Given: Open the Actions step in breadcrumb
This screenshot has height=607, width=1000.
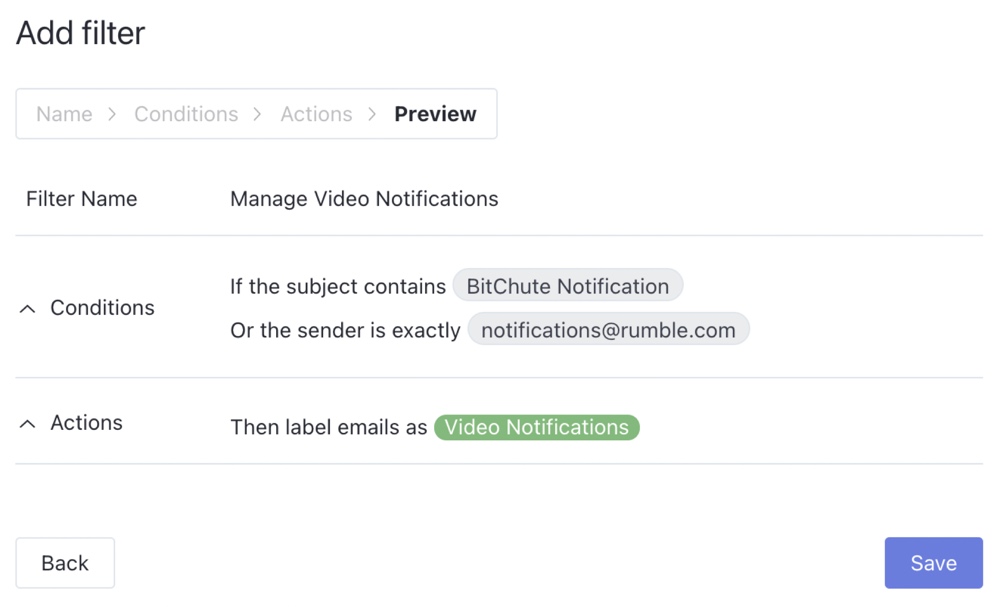Looking at the screenshot, I should coord(316,114).
